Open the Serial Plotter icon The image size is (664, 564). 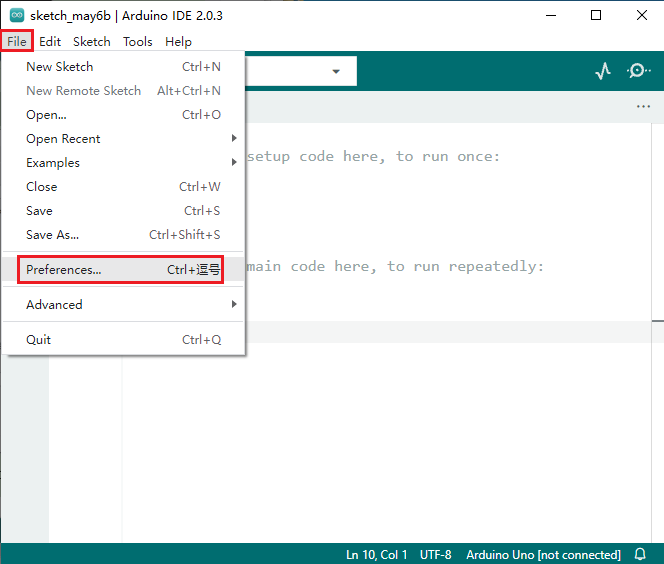[x=603, y=71]
